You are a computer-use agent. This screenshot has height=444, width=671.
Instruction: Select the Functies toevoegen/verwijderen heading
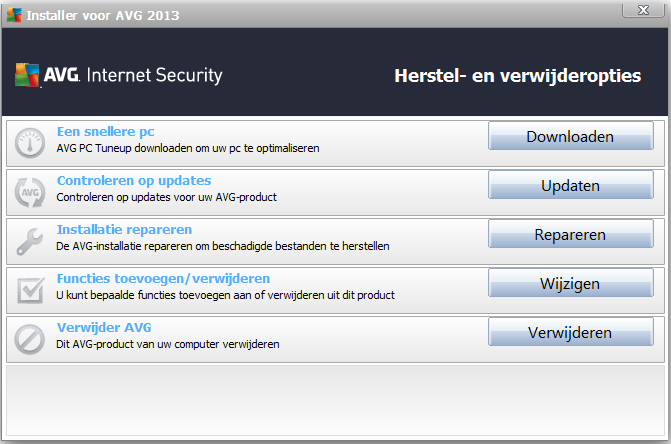coord(163,279)
